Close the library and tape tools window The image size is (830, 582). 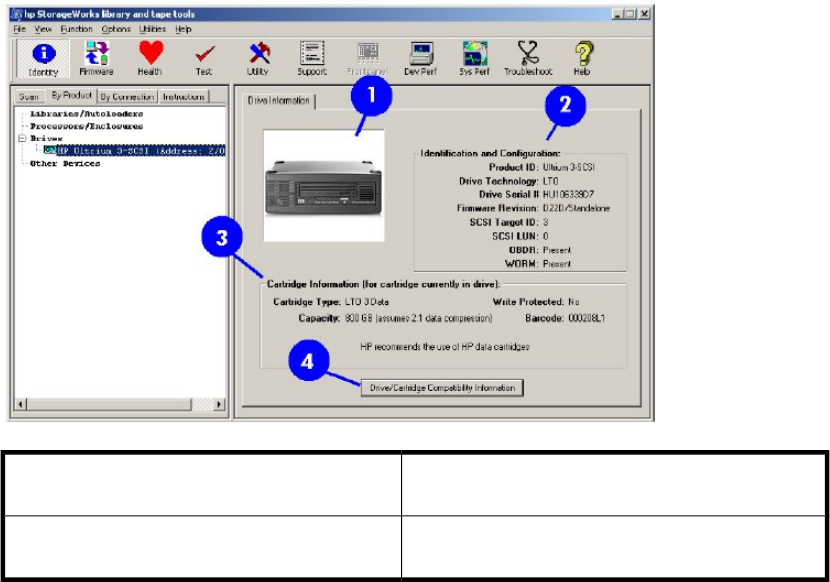644,14
